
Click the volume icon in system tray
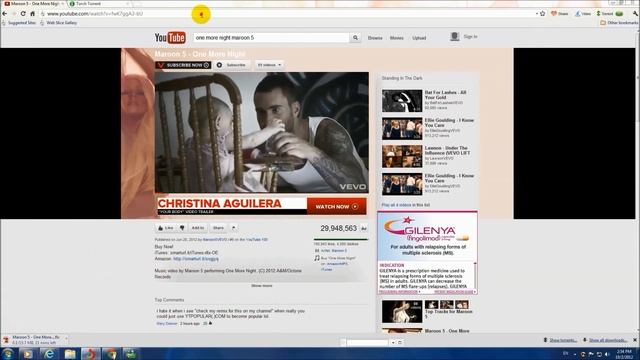tap(607, 354)
